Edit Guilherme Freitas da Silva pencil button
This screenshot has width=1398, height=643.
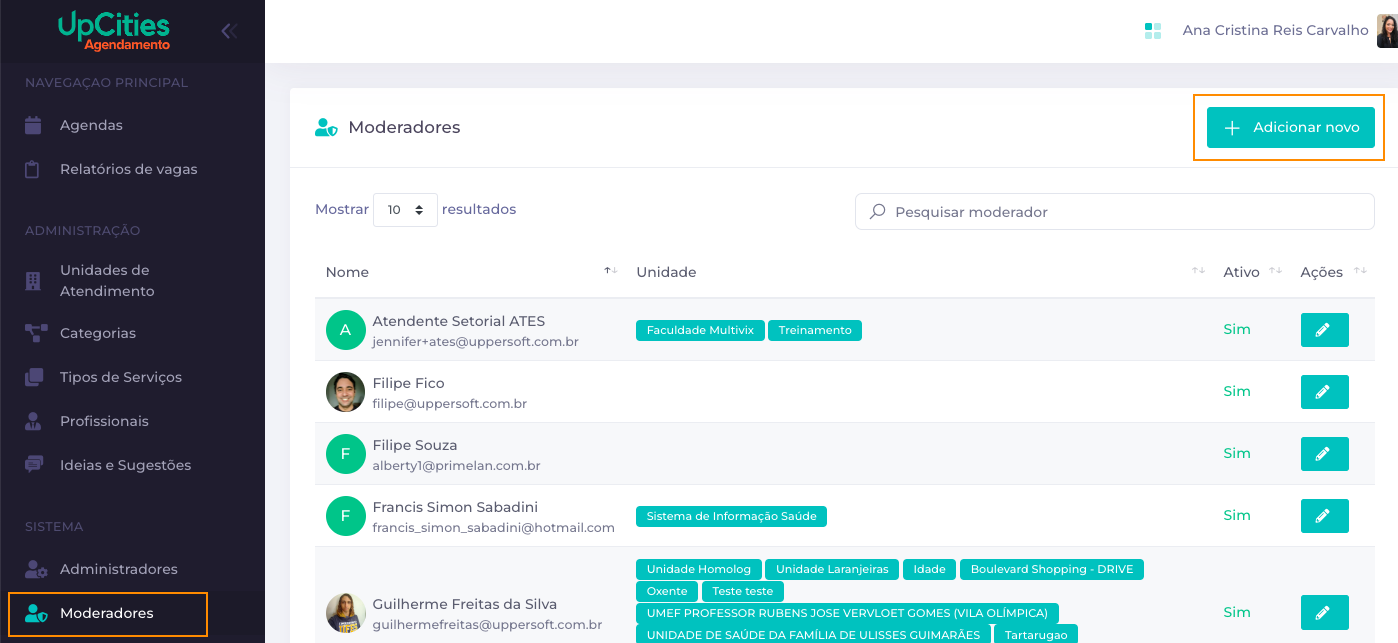click(x=1324, y=612)
